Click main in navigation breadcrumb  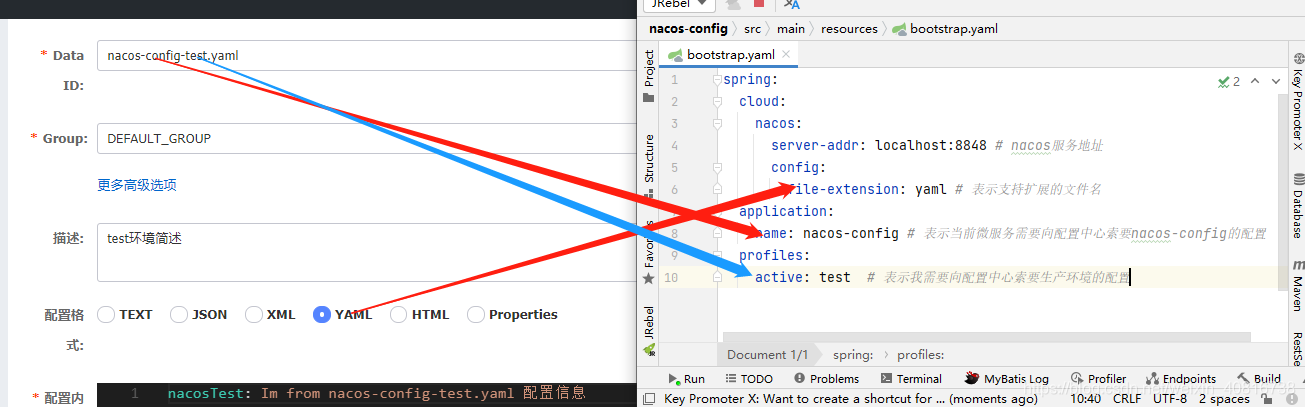tap(791, 29)
